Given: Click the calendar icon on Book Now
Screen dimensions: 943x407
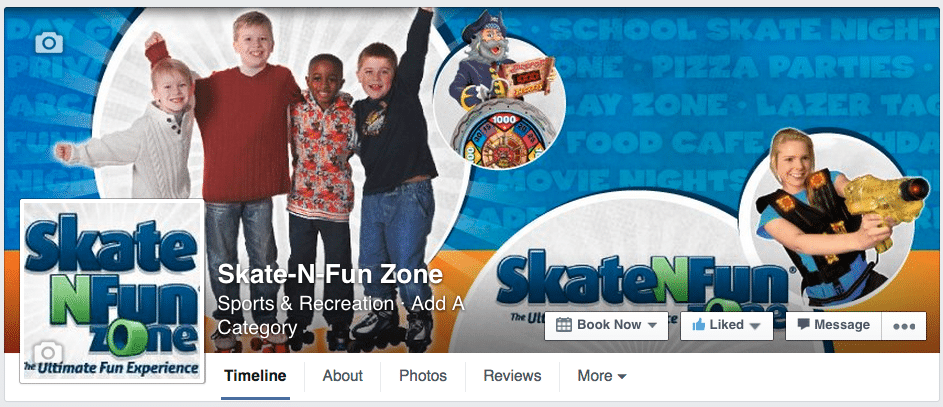Looking at the screenshot, I should 564,325.
